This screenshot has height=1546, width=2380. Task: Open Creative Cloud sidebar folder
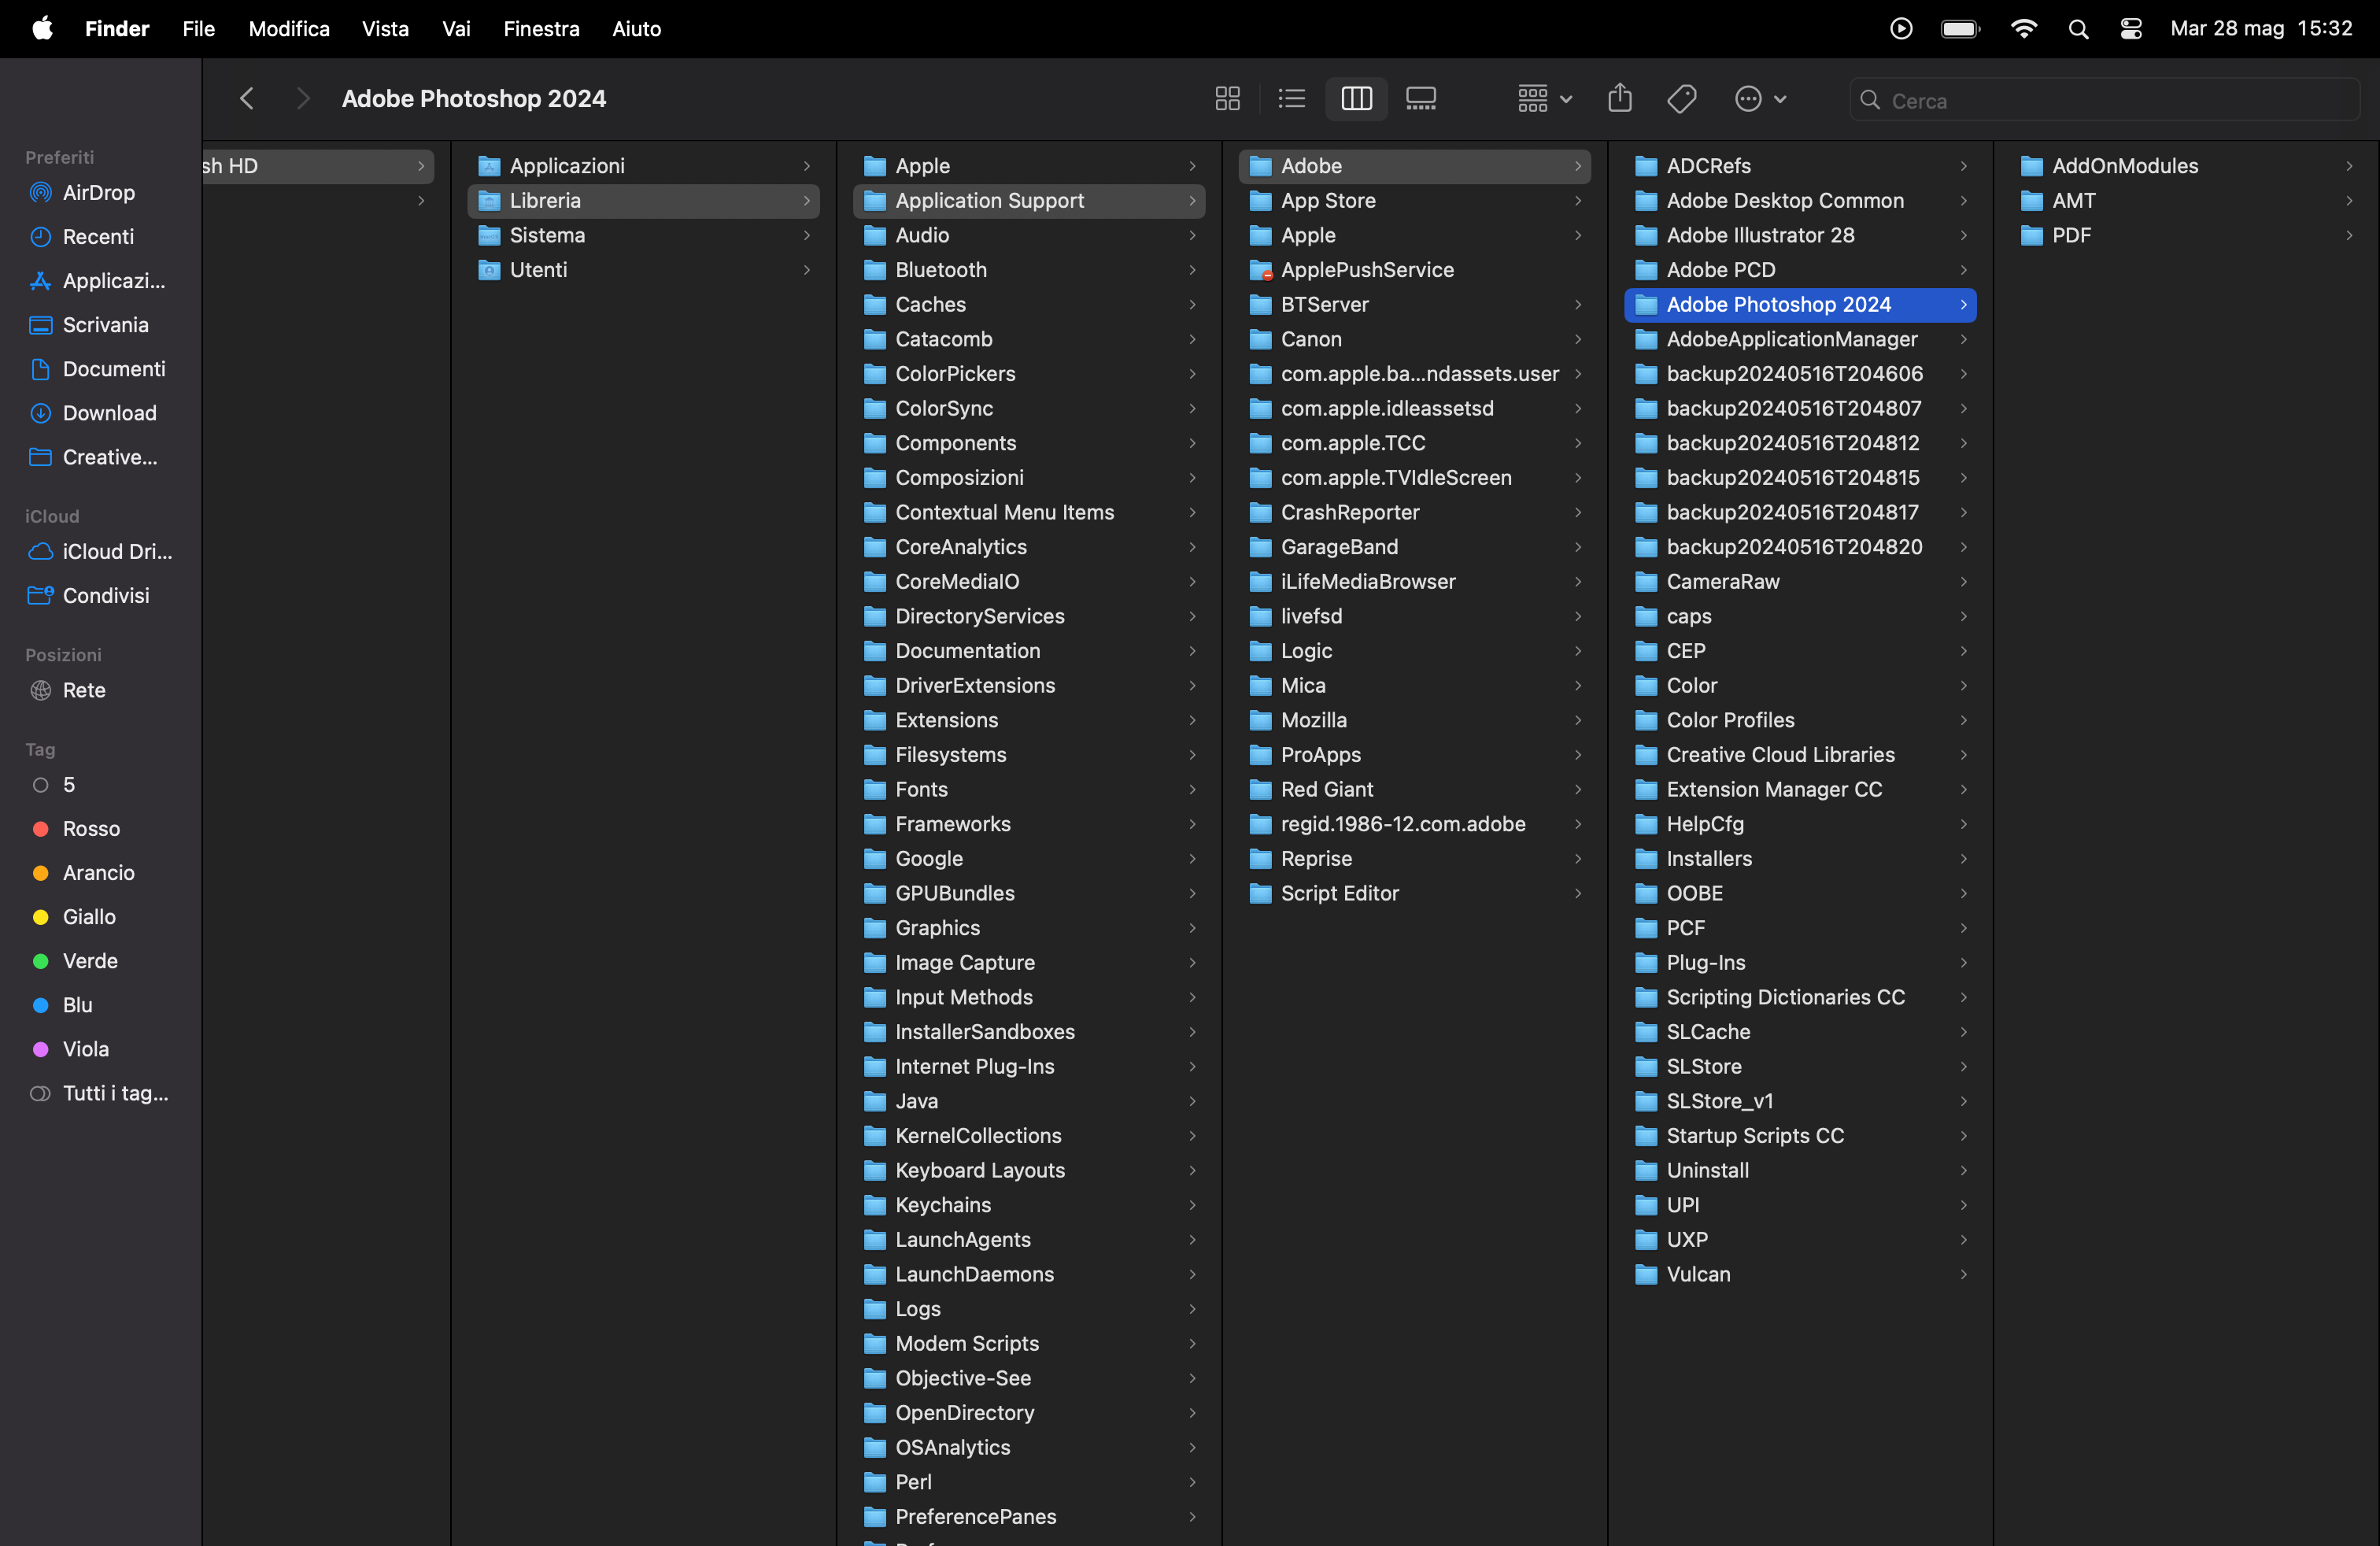pyautogui.click(x=98, y=457)
